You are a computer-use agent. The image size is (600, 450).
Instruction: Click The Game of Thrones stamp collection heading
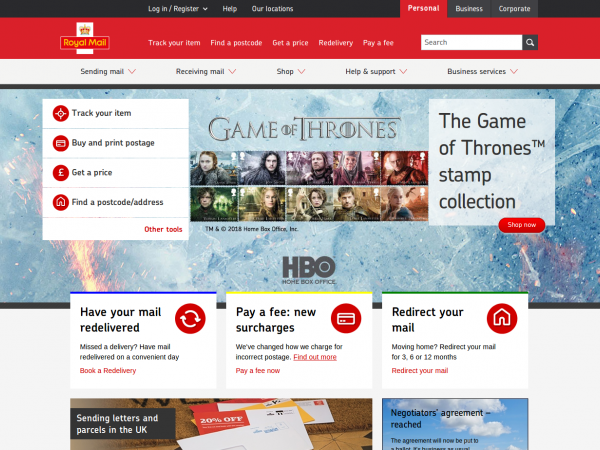(492, 161)
